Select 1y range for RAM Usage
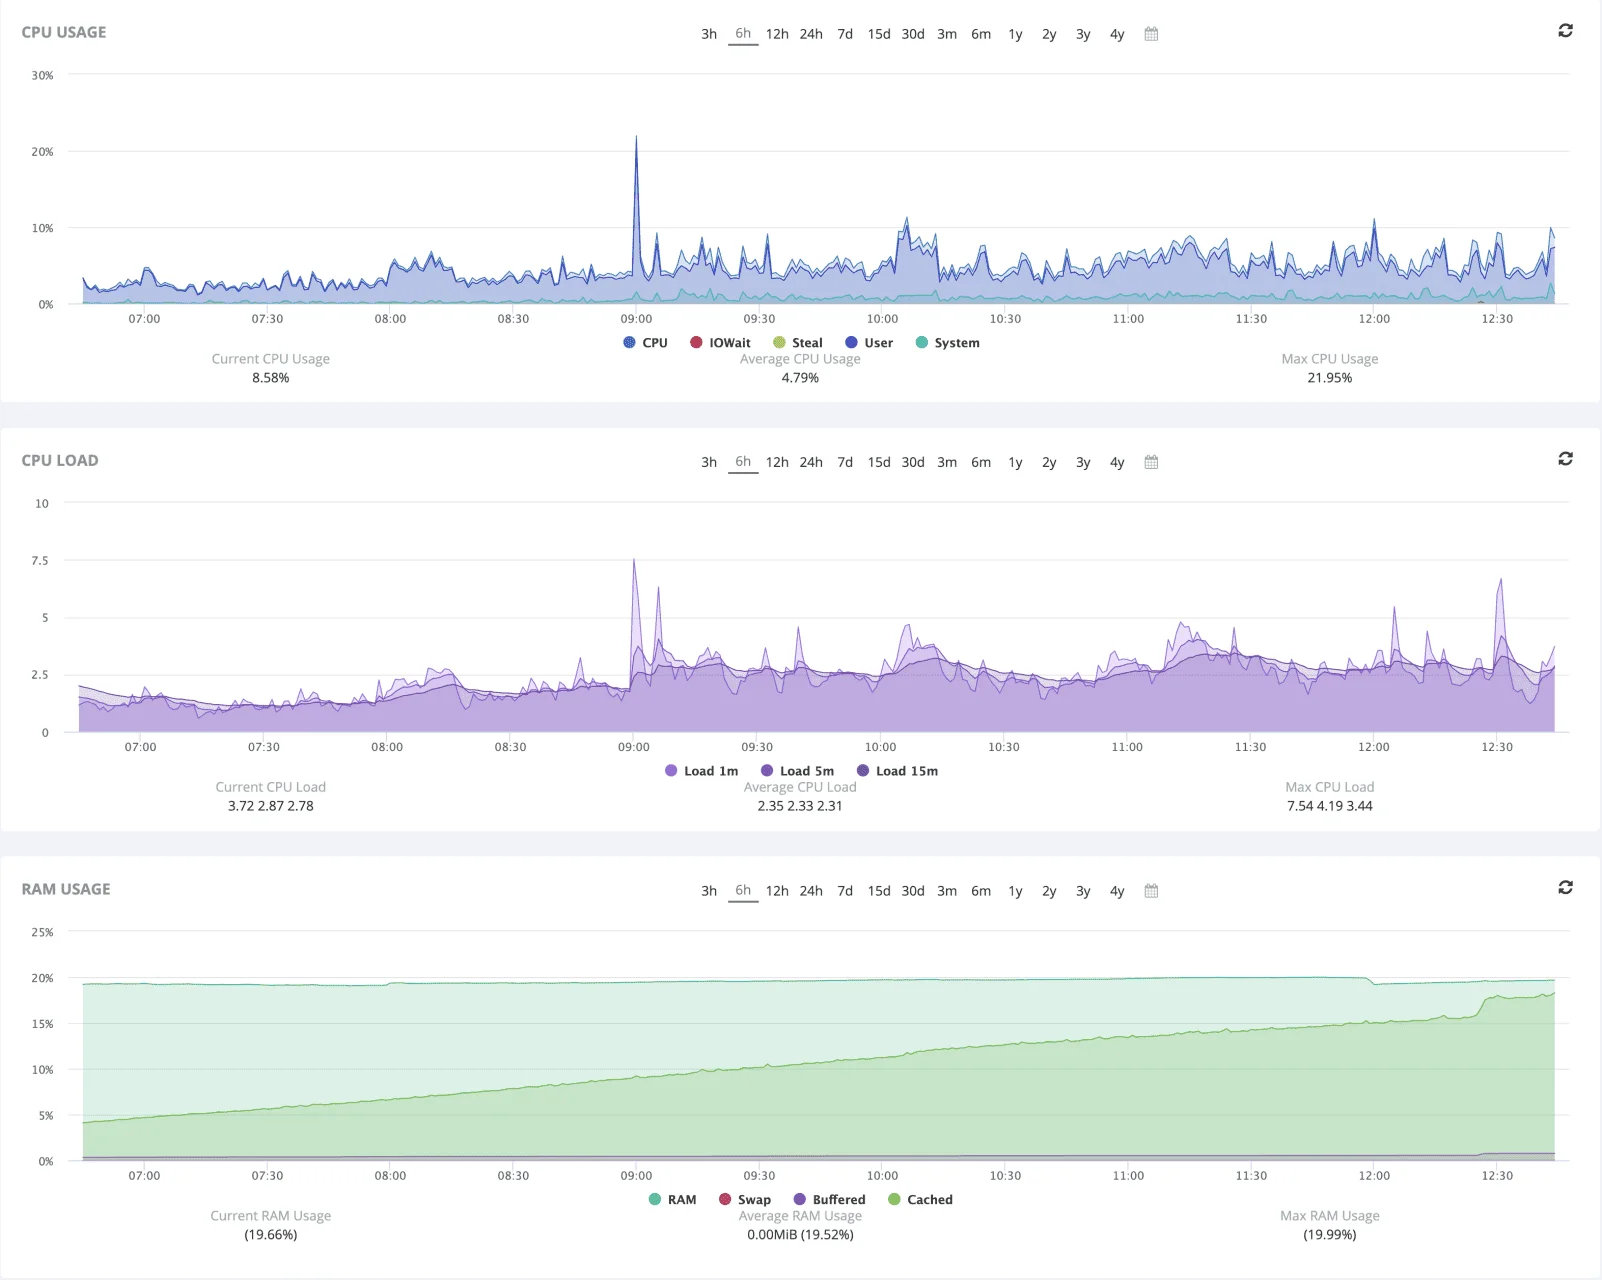The width and height of the screenshot is (1602, 1280). click(x=1015, y=891)
